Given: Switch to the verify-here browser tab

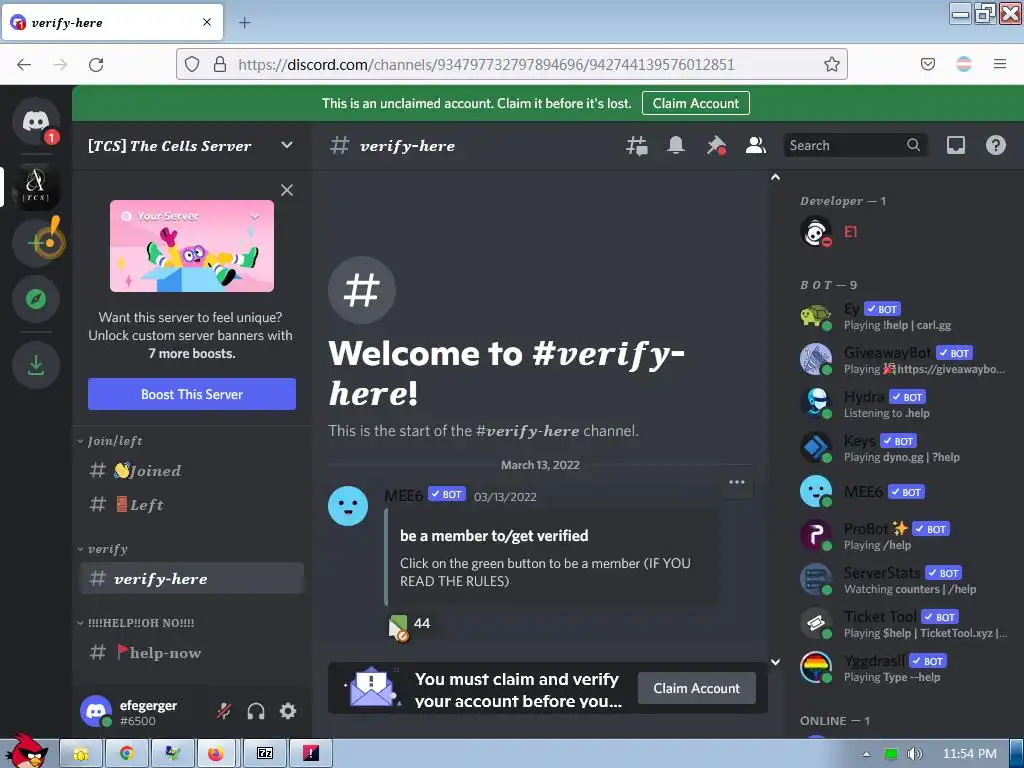Looking at the screenshot, I should pos(112,23).
